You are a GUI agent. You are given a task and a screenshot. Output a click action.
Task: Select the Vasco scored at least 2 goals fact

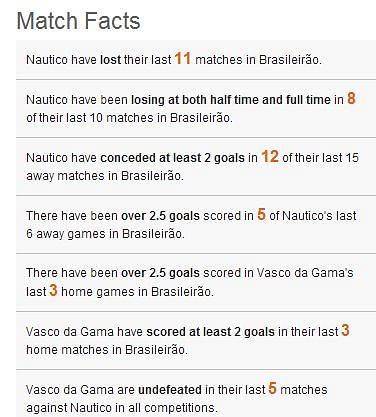point(196,340)
